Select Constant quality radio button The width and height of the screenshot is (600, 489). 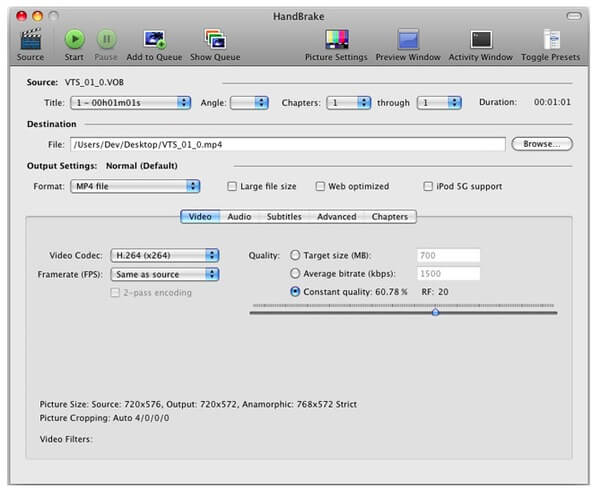pos(295,292)
